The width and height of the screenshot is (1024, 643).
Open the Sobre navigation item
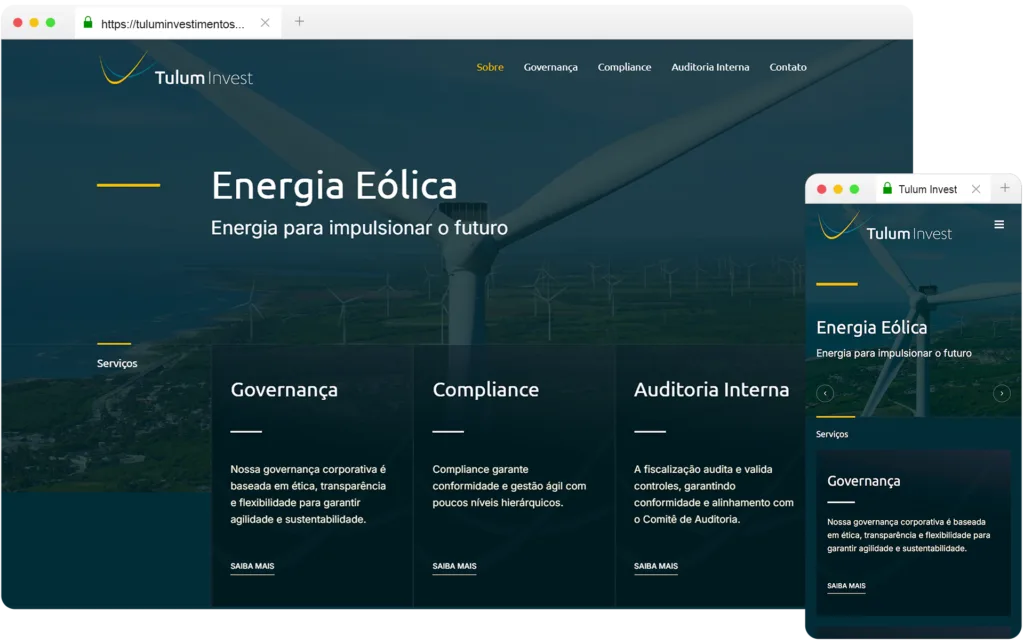(x=490, y=67)
